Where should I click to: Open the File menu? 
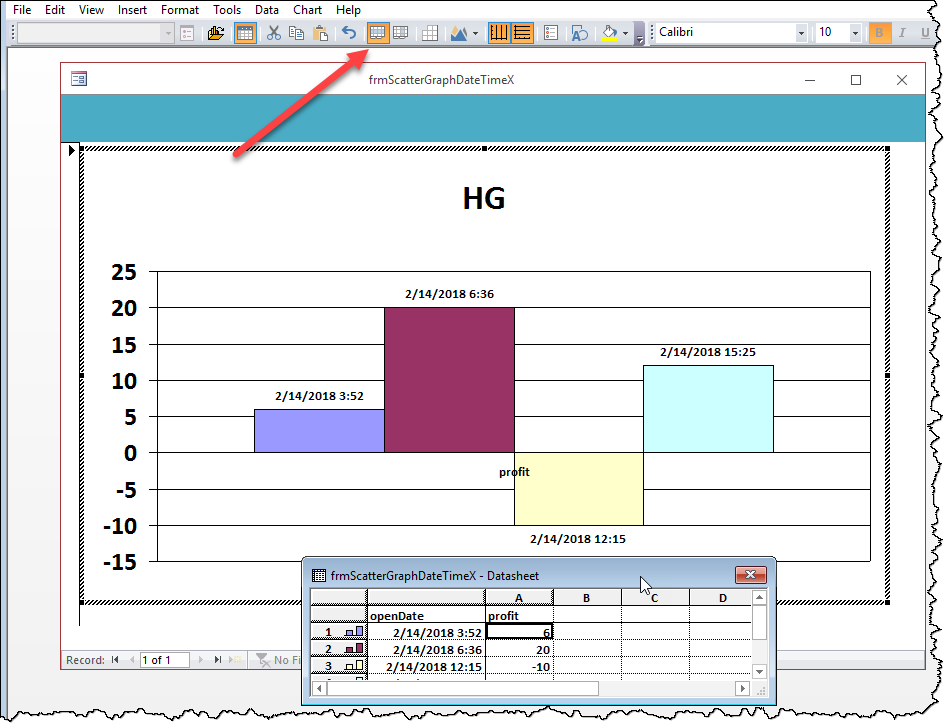click(x=22, y=10)
